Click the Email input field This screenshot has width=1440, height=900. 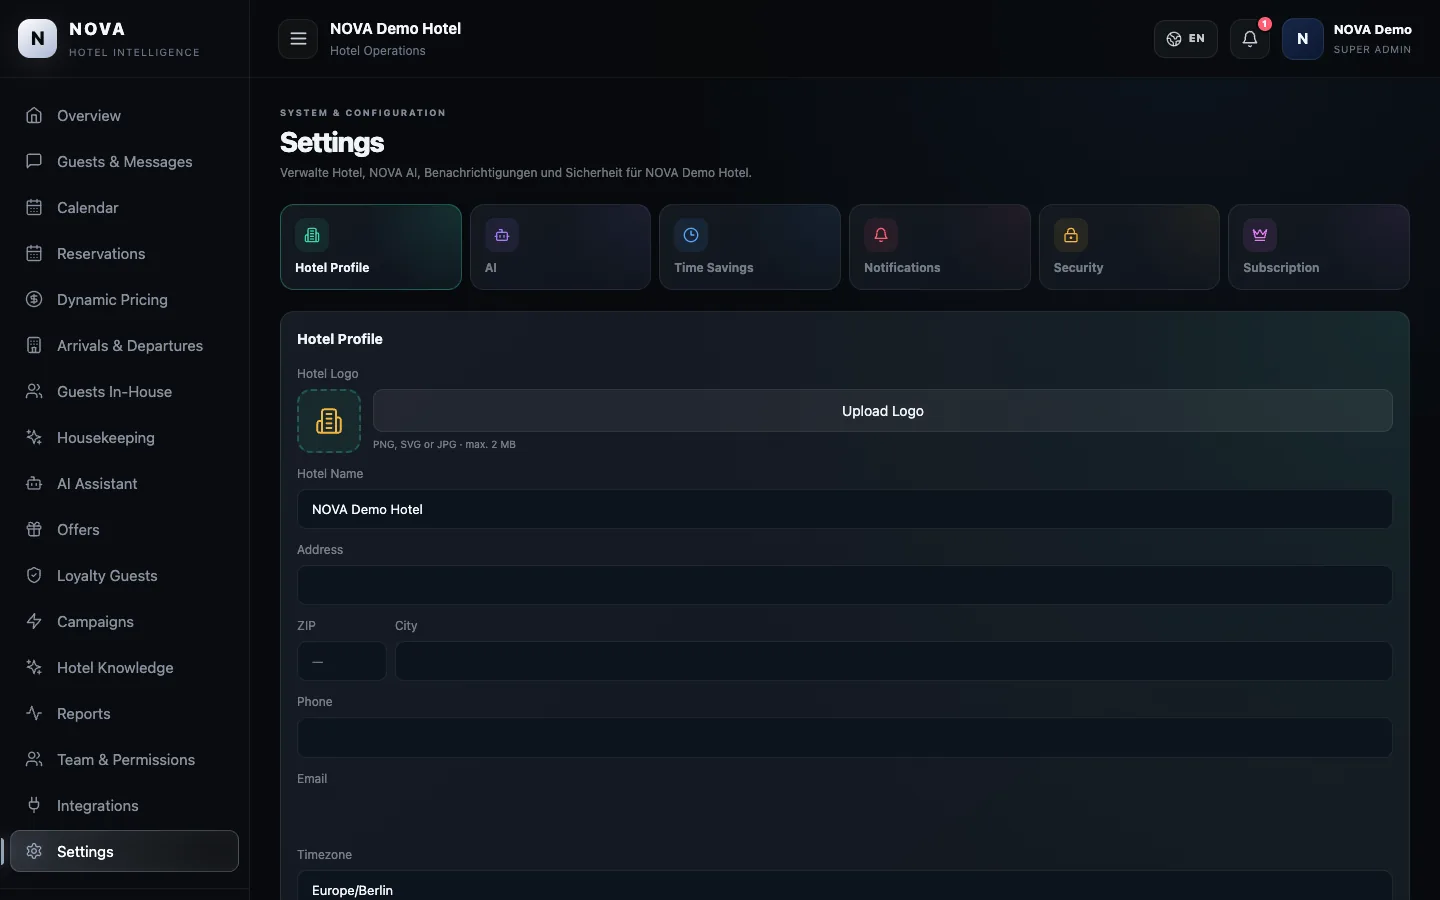coord(845,813)
